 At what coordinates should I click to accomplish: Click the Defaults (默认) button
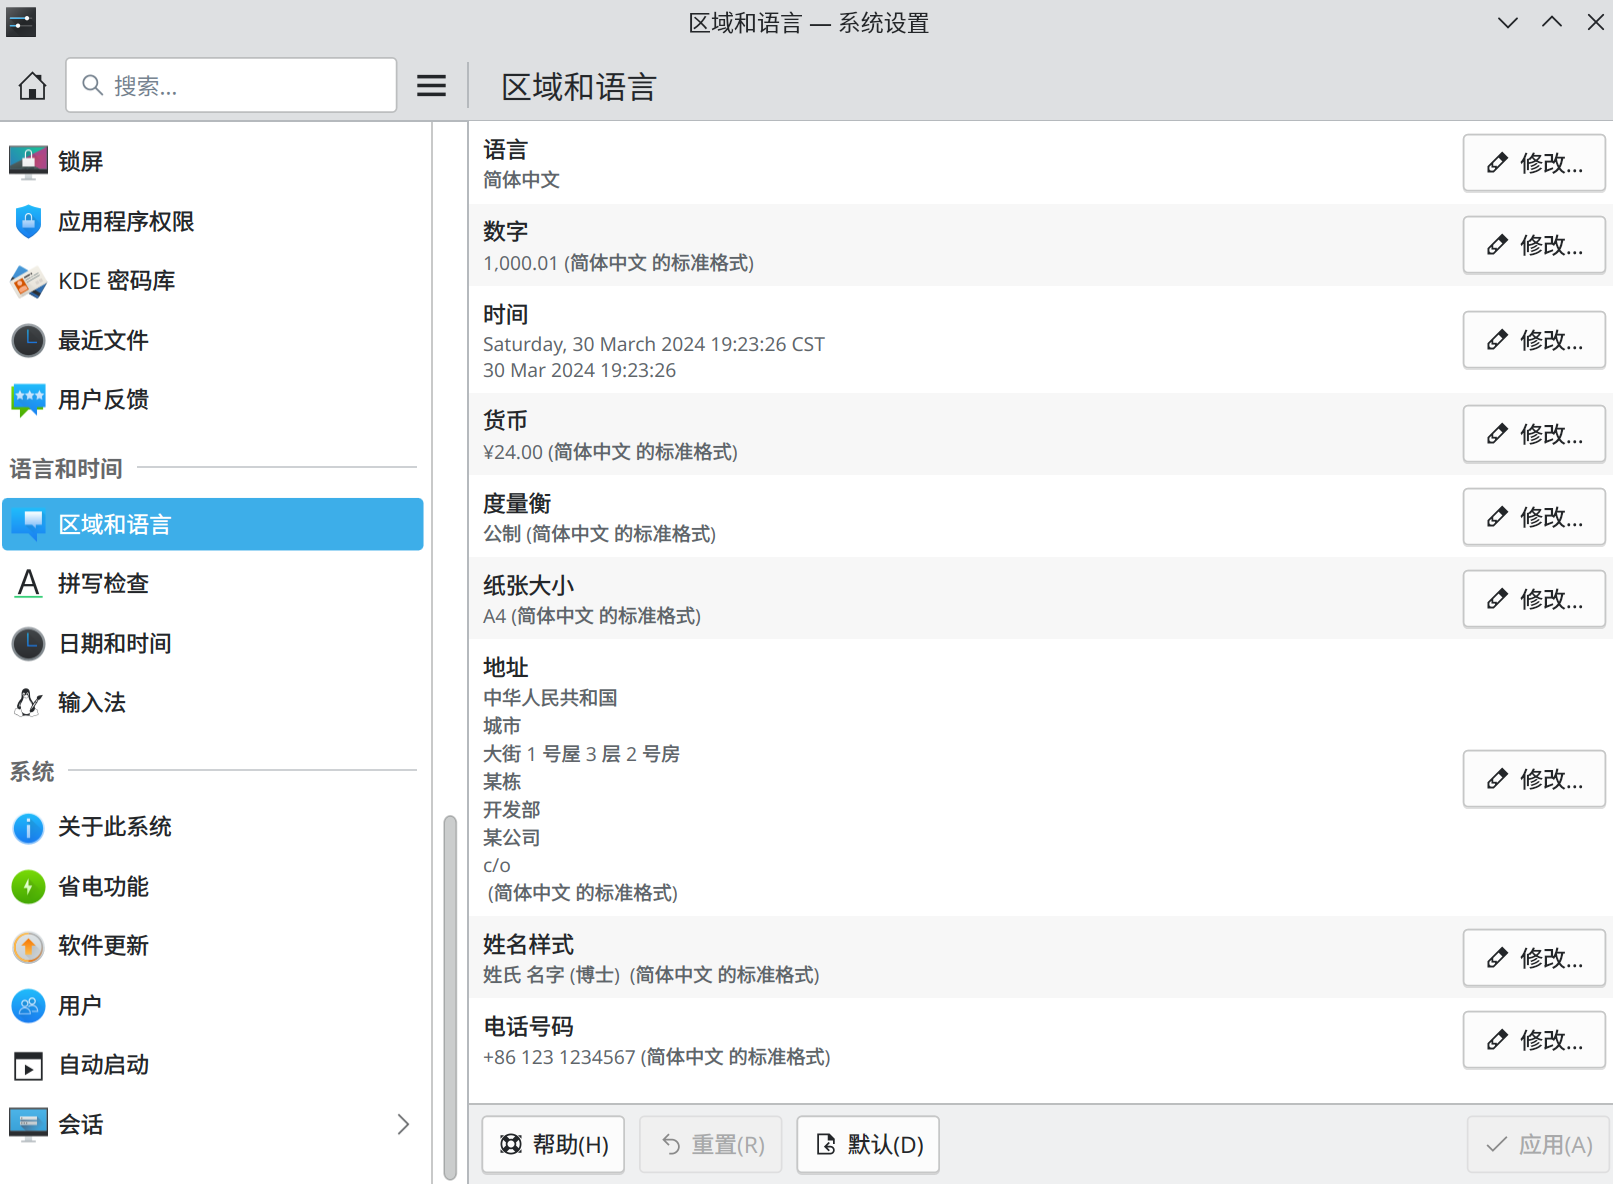(867, 1144)
